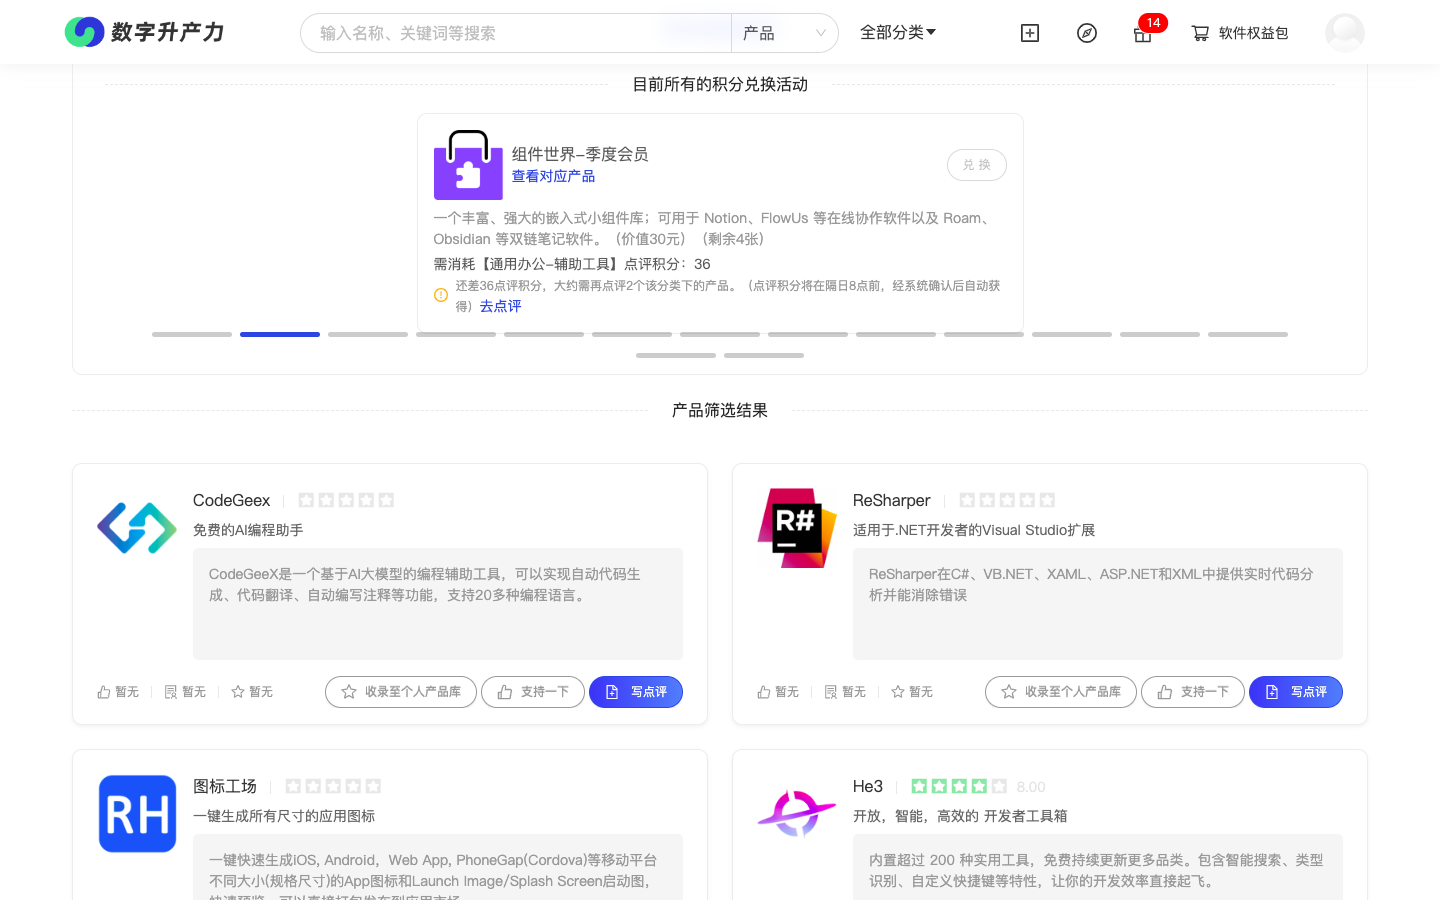Click the 组件世界 bag product icon
The image size is (1440, 900).
coord(468,165)
